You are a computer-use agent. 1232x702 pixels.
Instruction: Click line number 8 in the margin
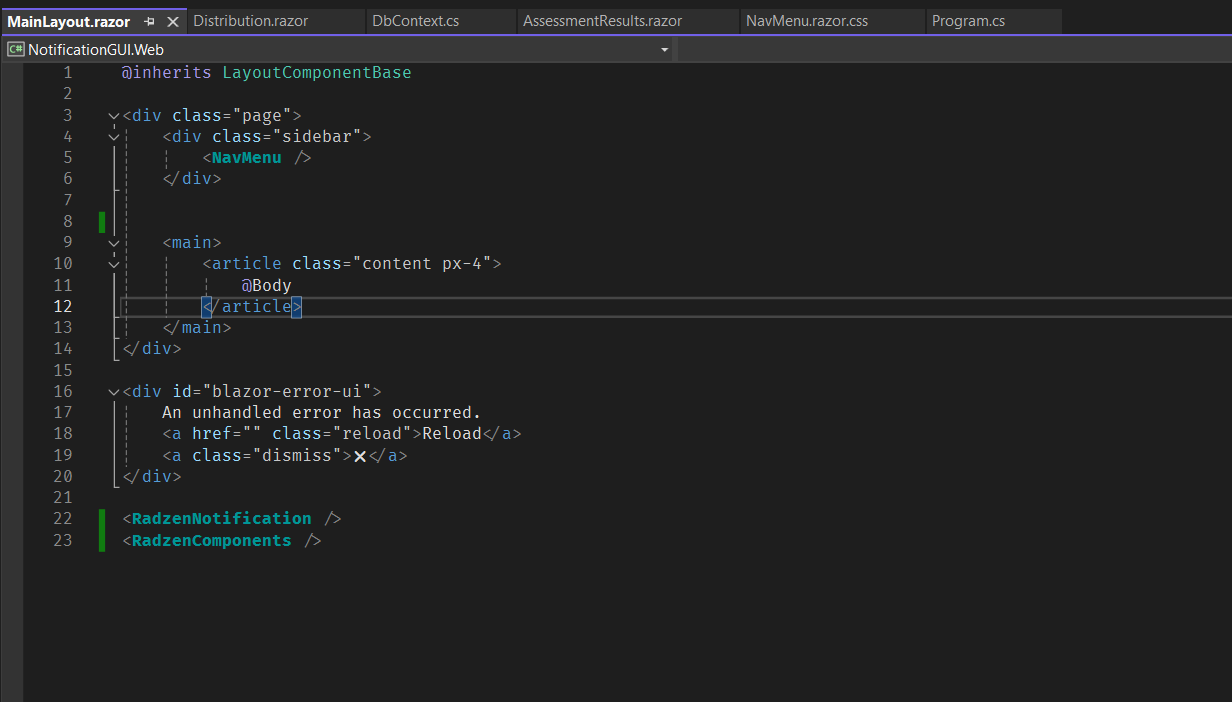(67, 221)
